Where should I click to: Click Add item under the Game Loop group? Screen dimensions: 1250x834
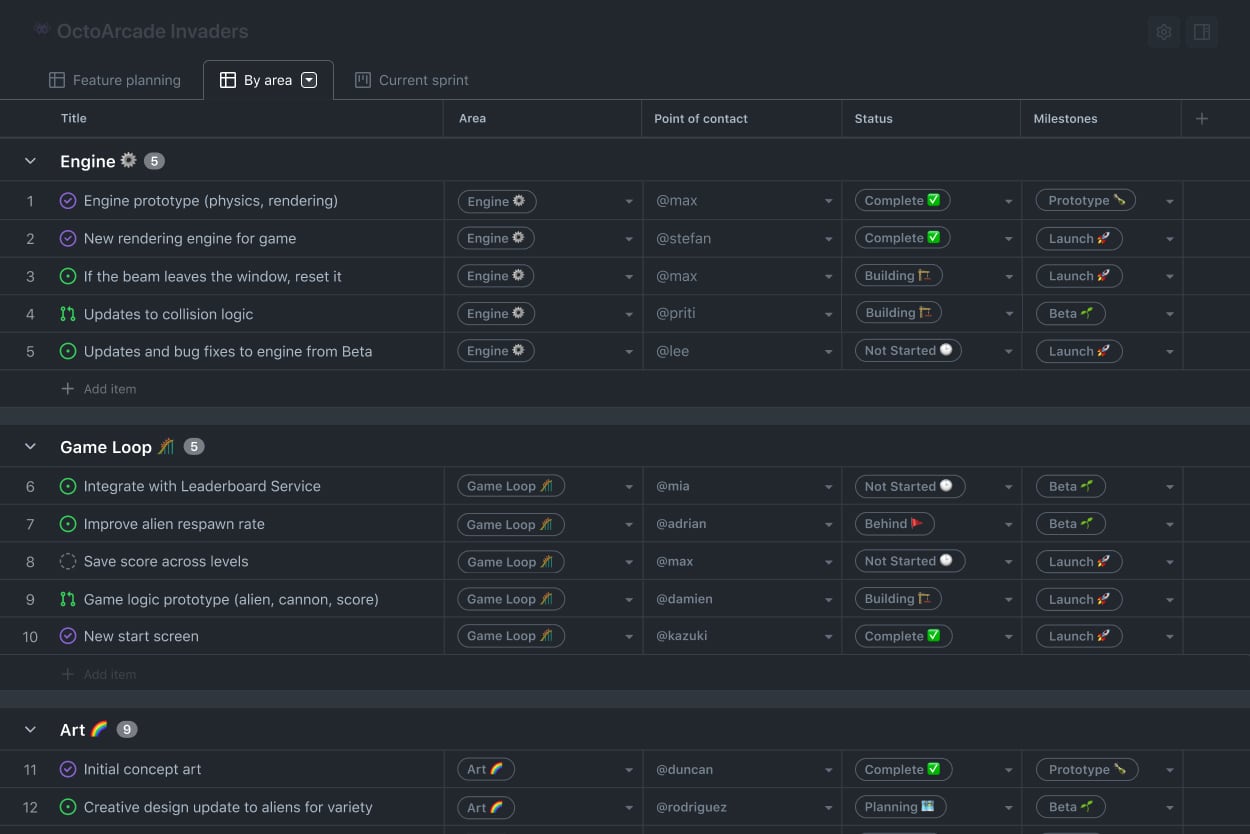click(99, 674)
